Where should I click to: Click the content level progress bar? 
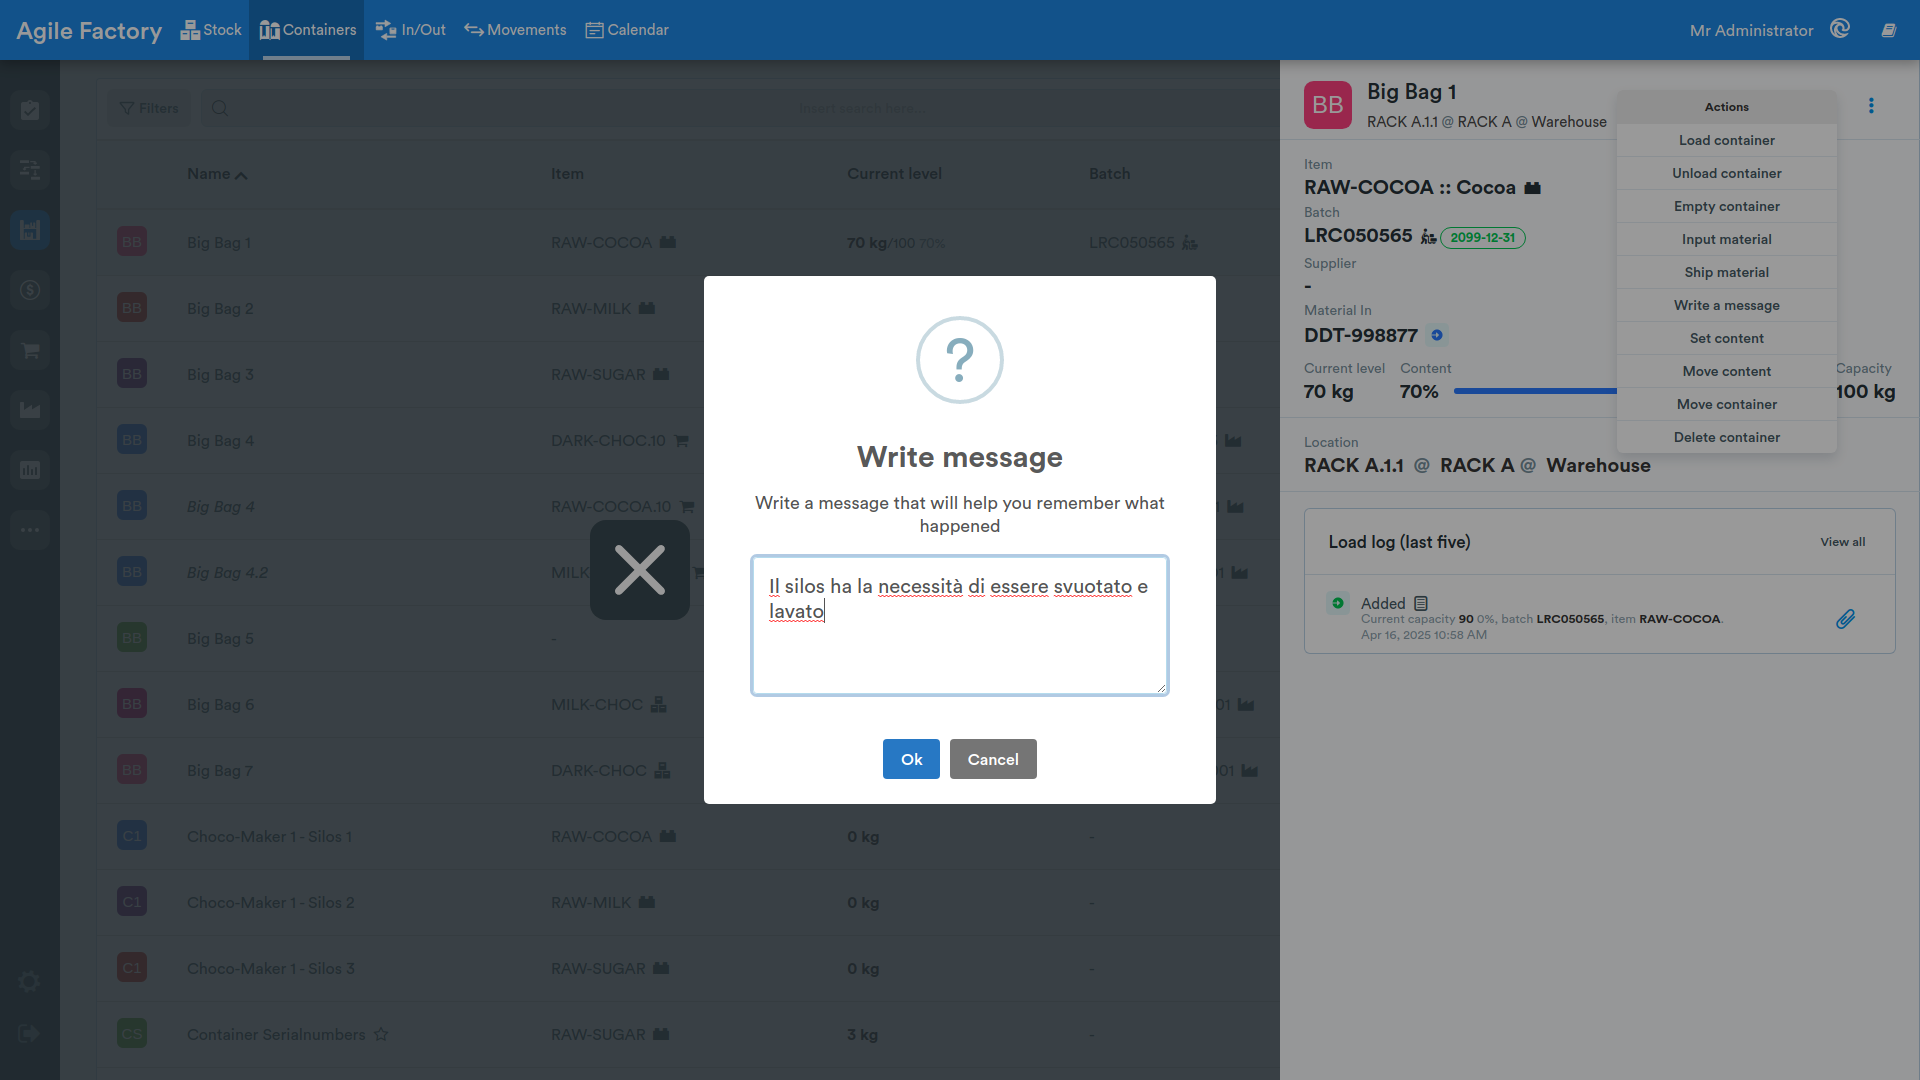(1535, 391)
